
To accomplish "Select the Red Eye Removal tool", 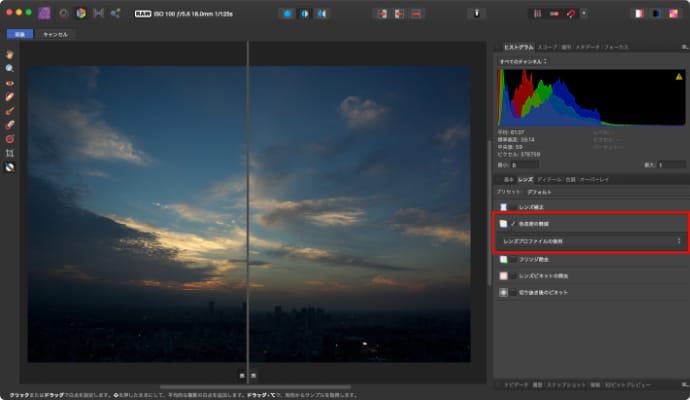I will tap(10, 82).
